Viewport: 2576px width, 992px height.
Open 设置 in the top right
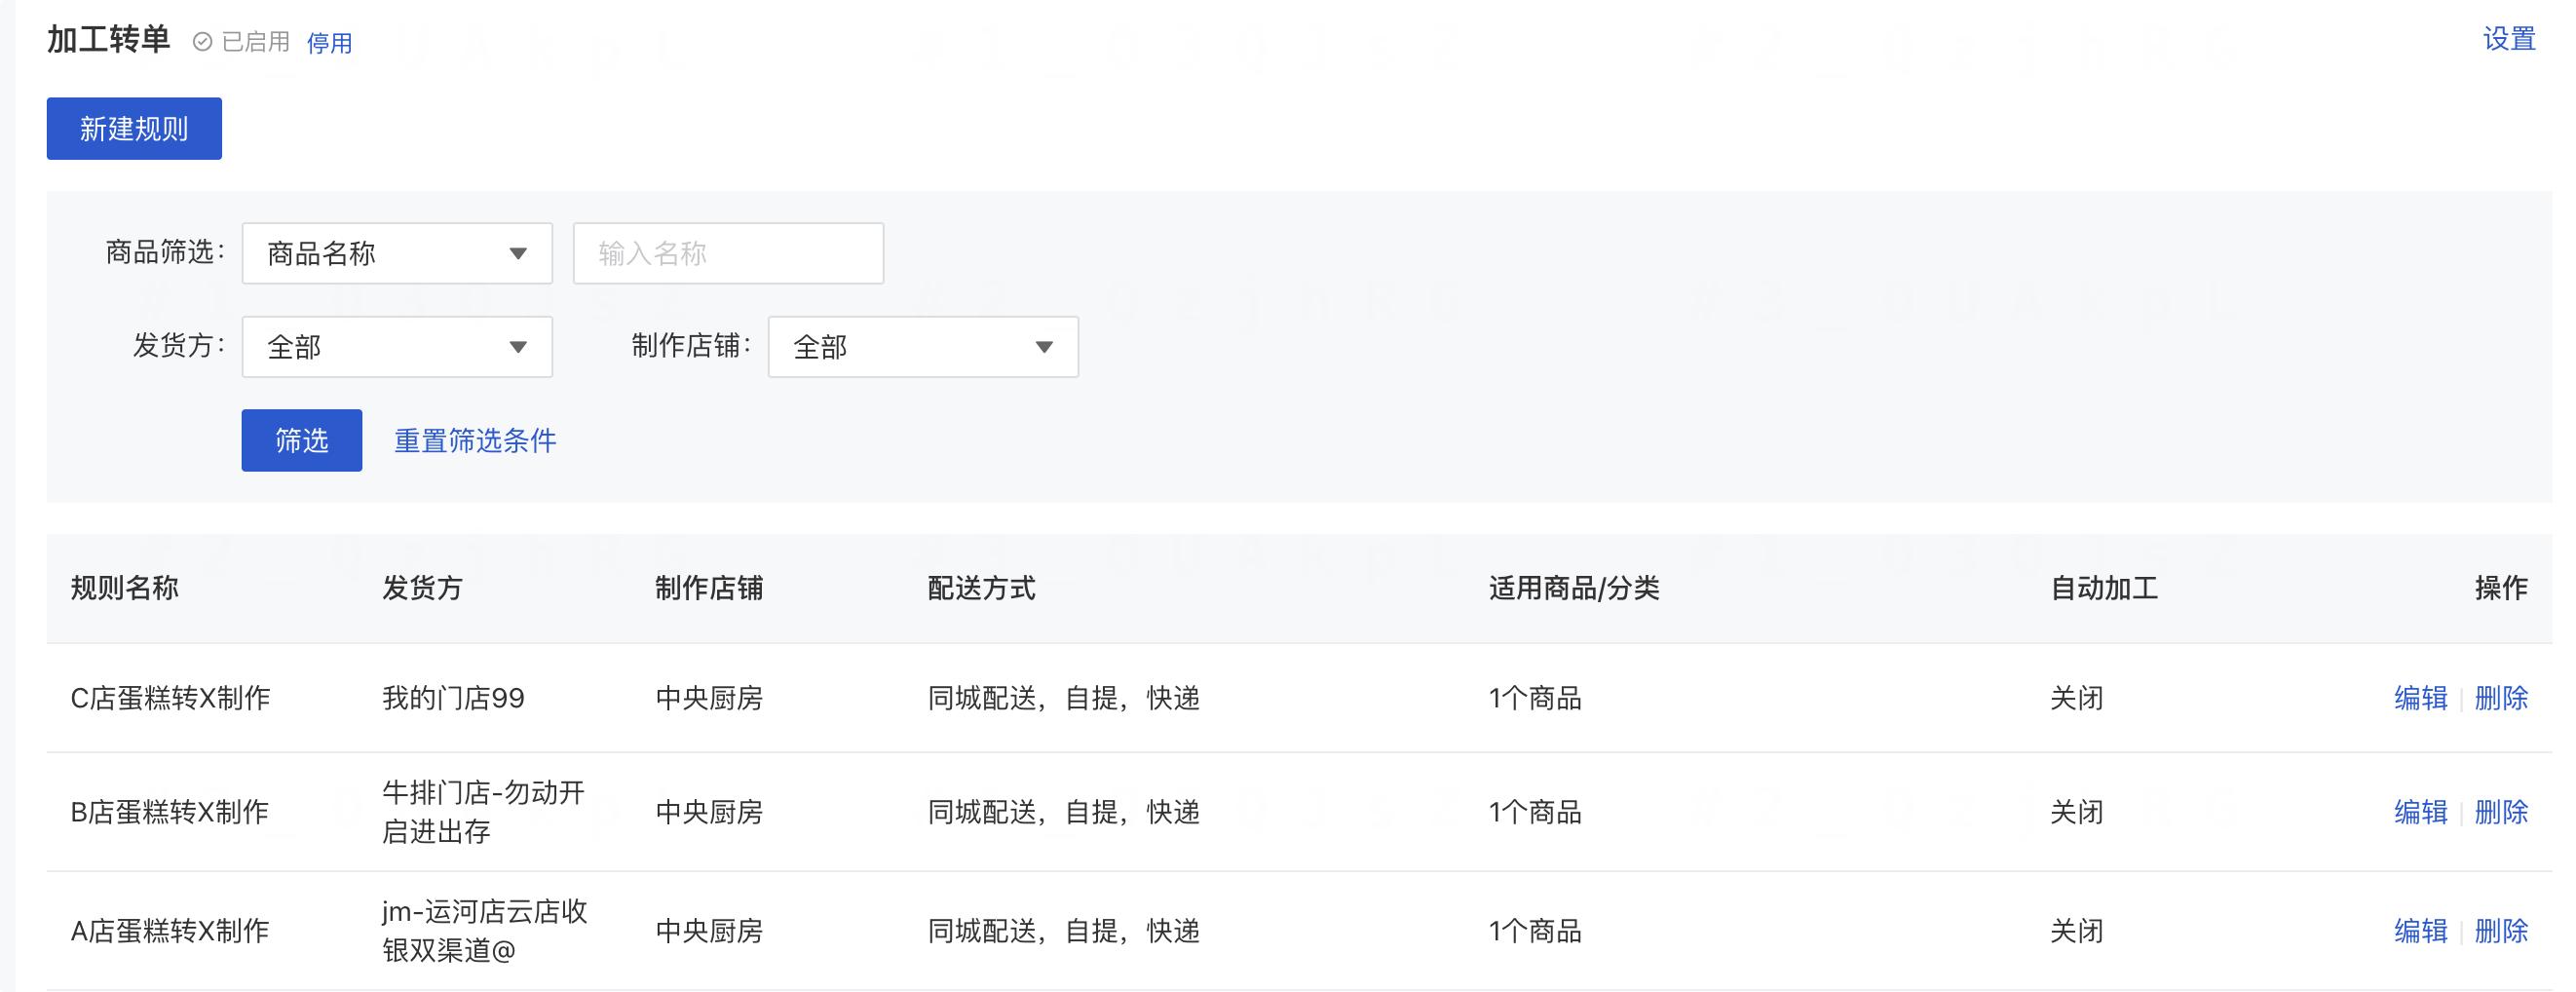[2508, 40]
